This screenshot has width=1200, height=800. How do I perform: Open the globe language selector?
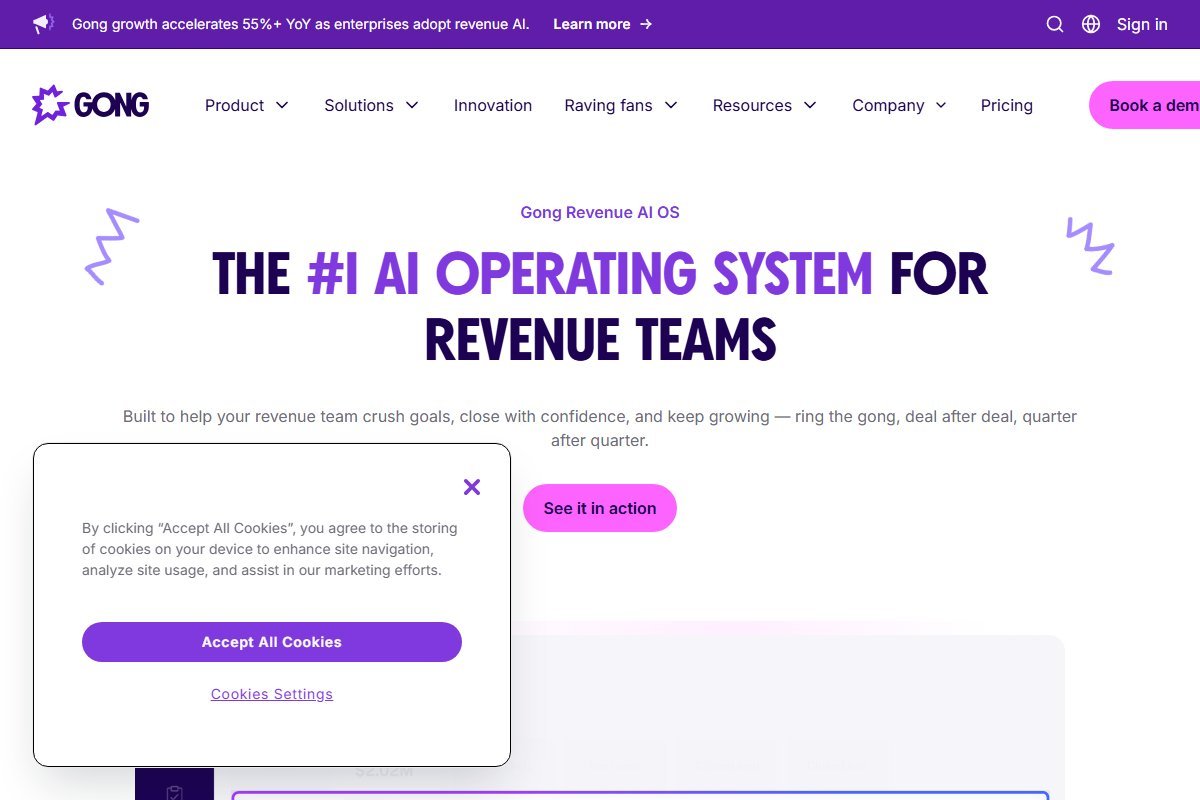[x=1091, y=24]
